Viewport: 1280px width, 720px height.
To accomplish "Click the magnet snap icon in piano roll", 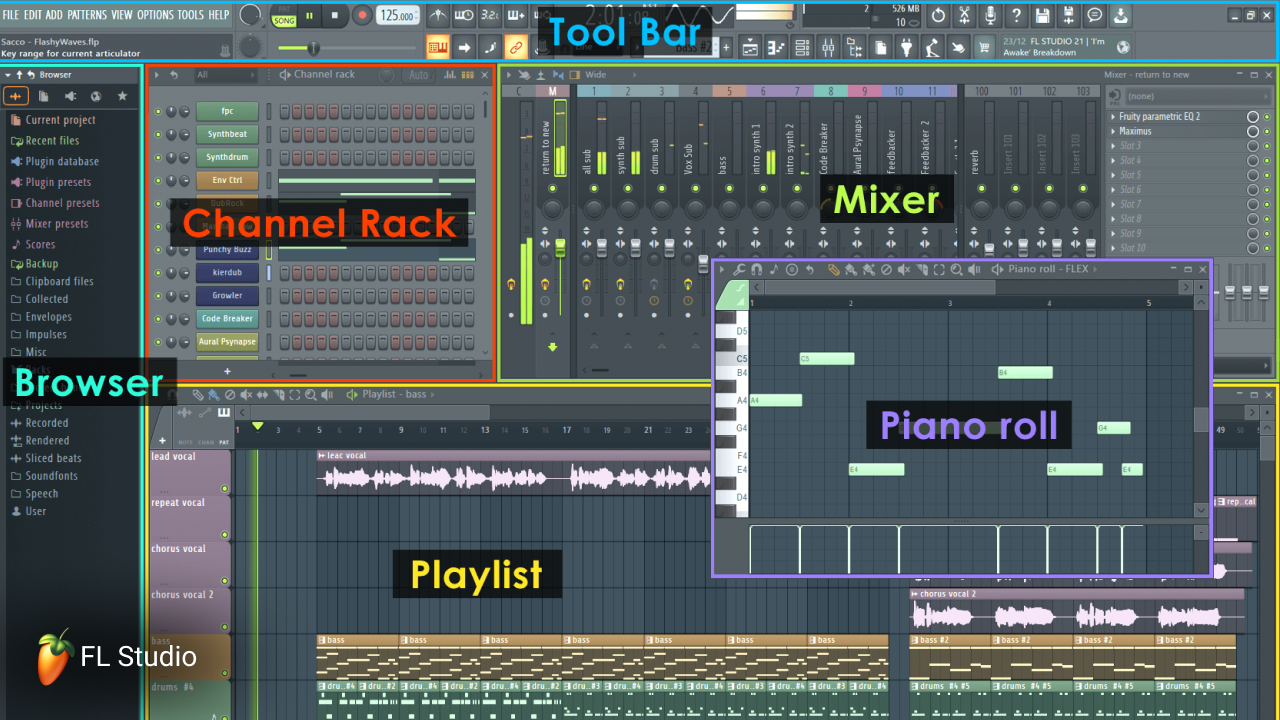I will pos(757,269).
